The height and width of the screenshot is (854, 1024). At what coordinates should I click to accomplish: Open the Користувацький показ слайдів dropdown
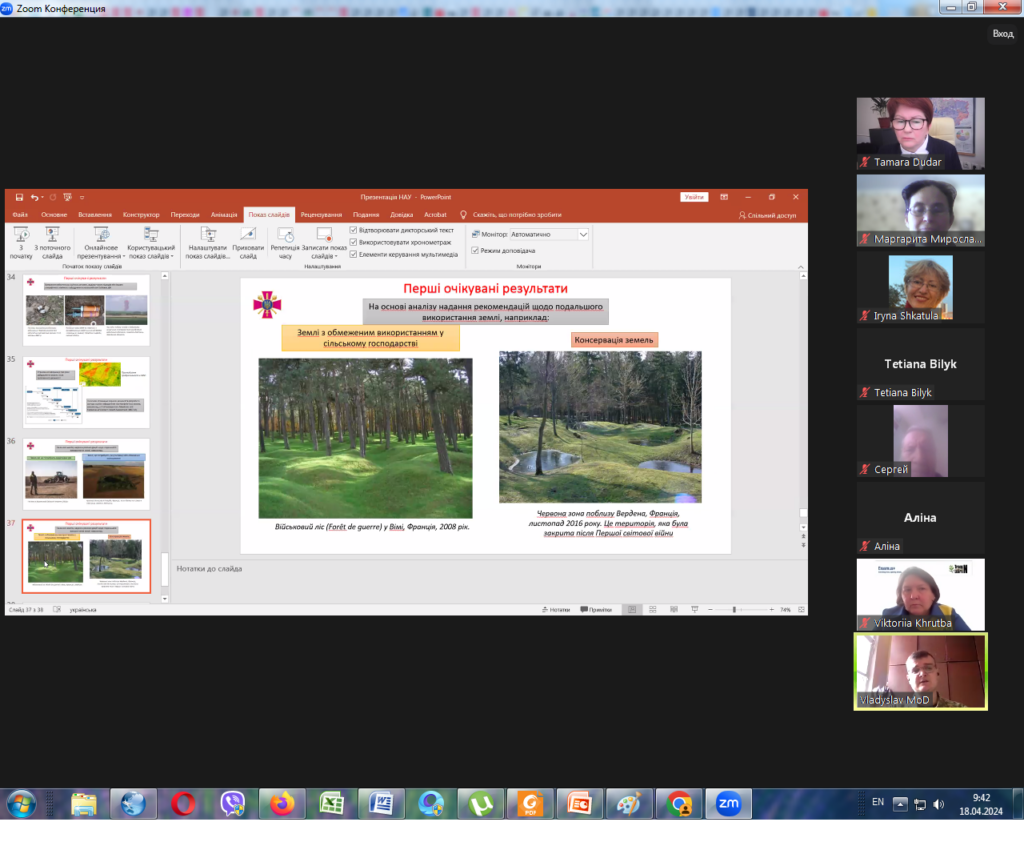tap(151, 251)
